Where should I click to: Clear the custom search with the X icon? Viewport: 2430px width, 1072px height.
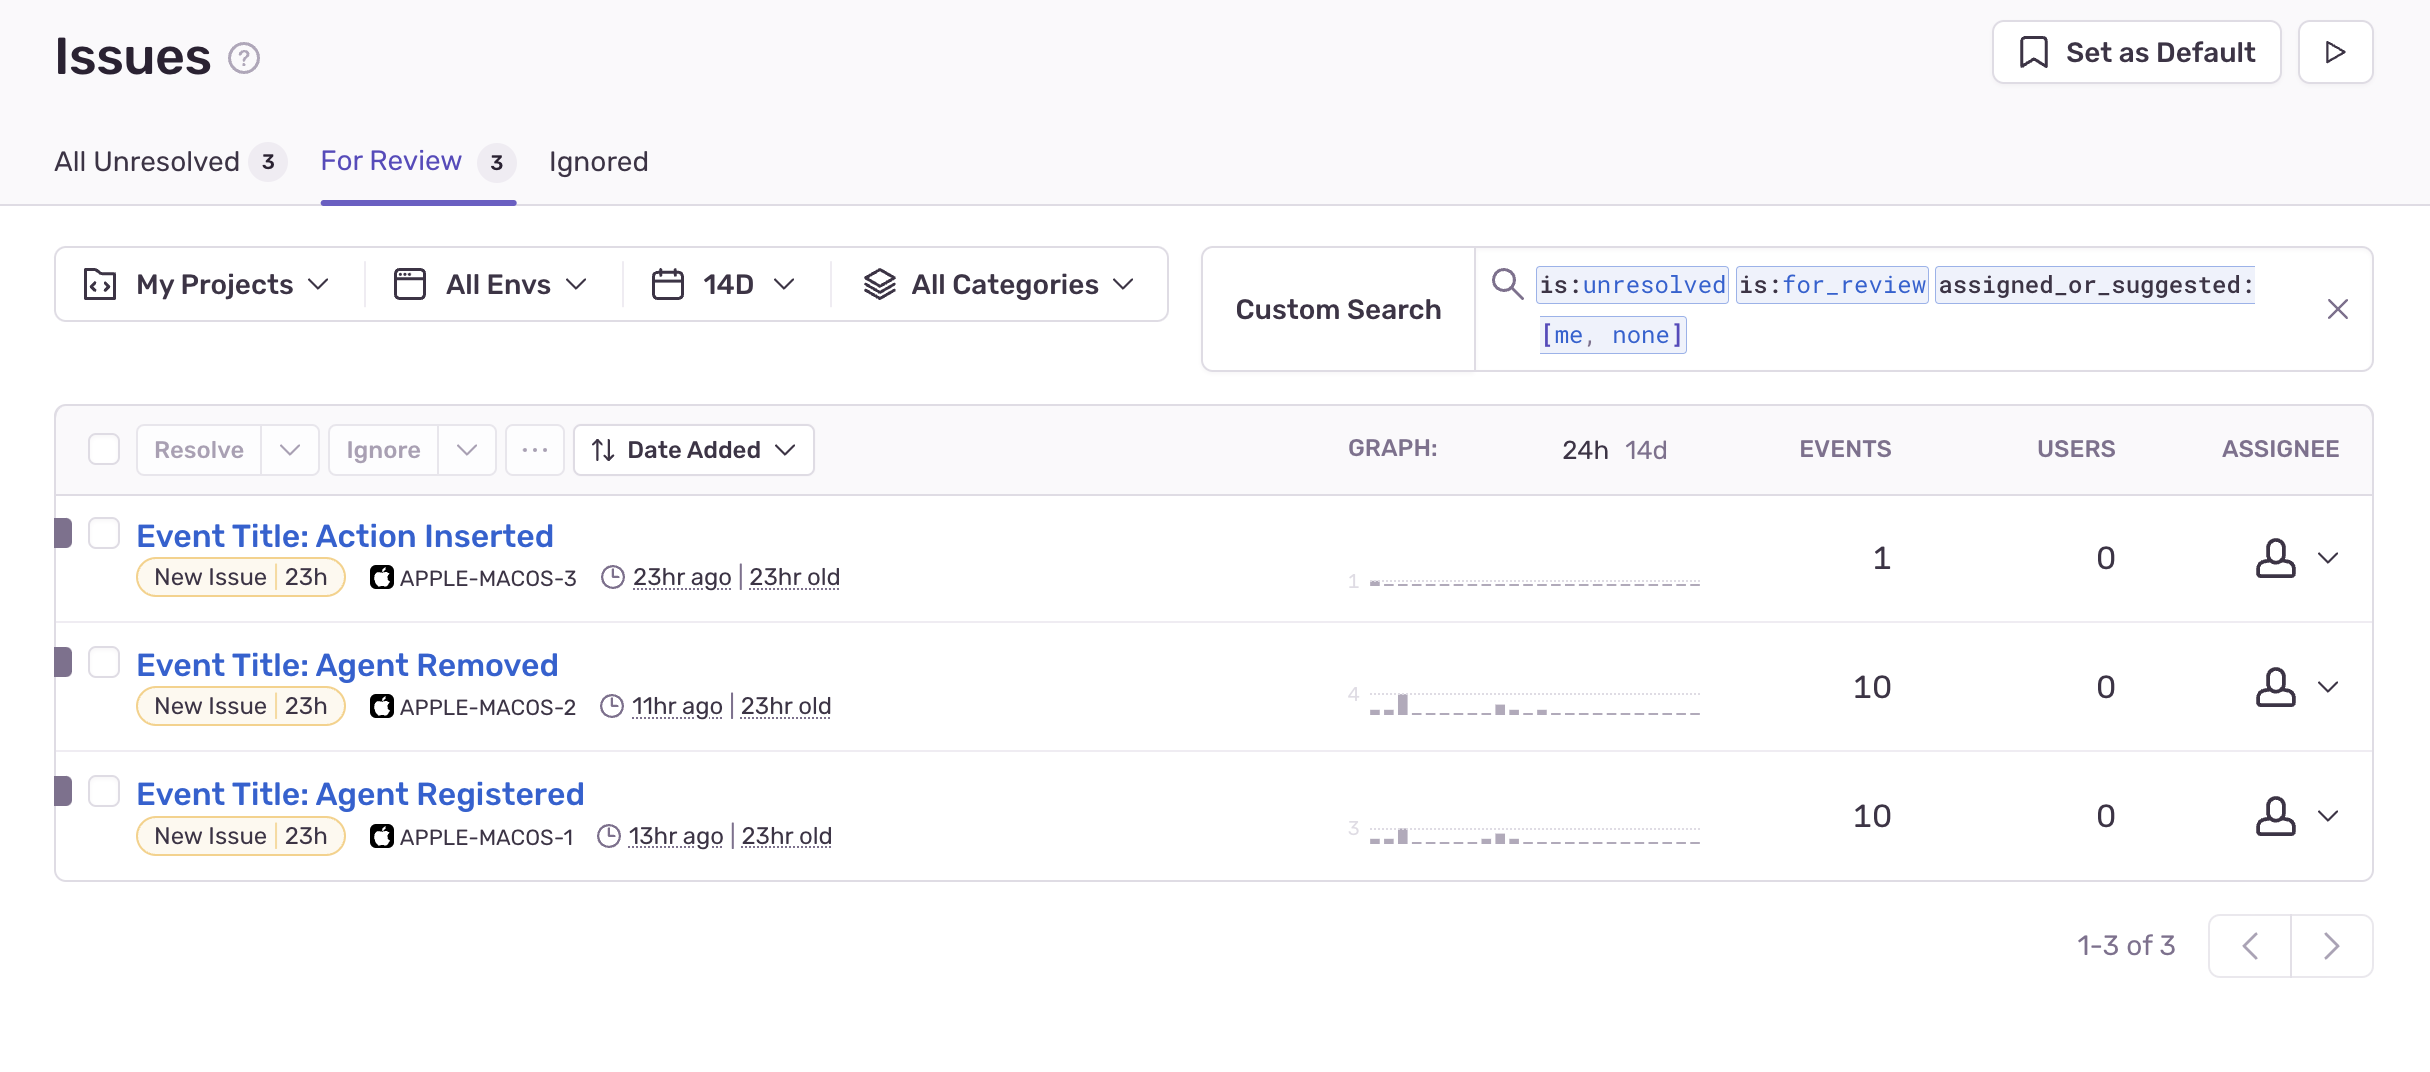(2337, 309)
